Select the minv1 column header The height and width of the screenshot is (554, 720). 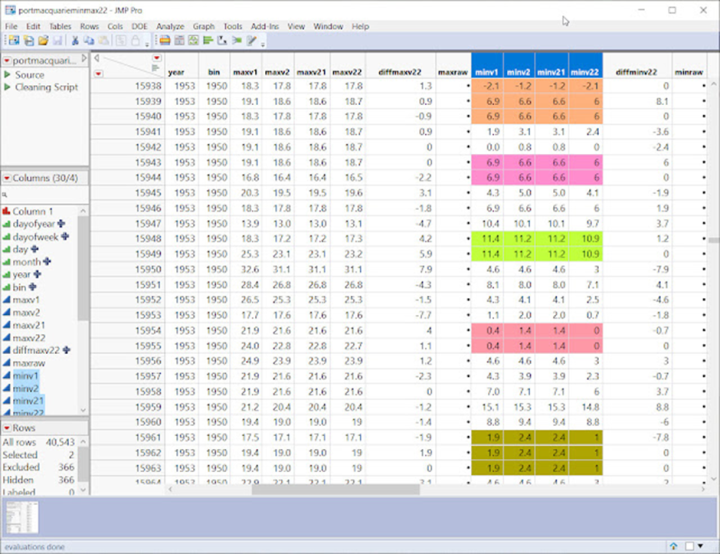487,72
